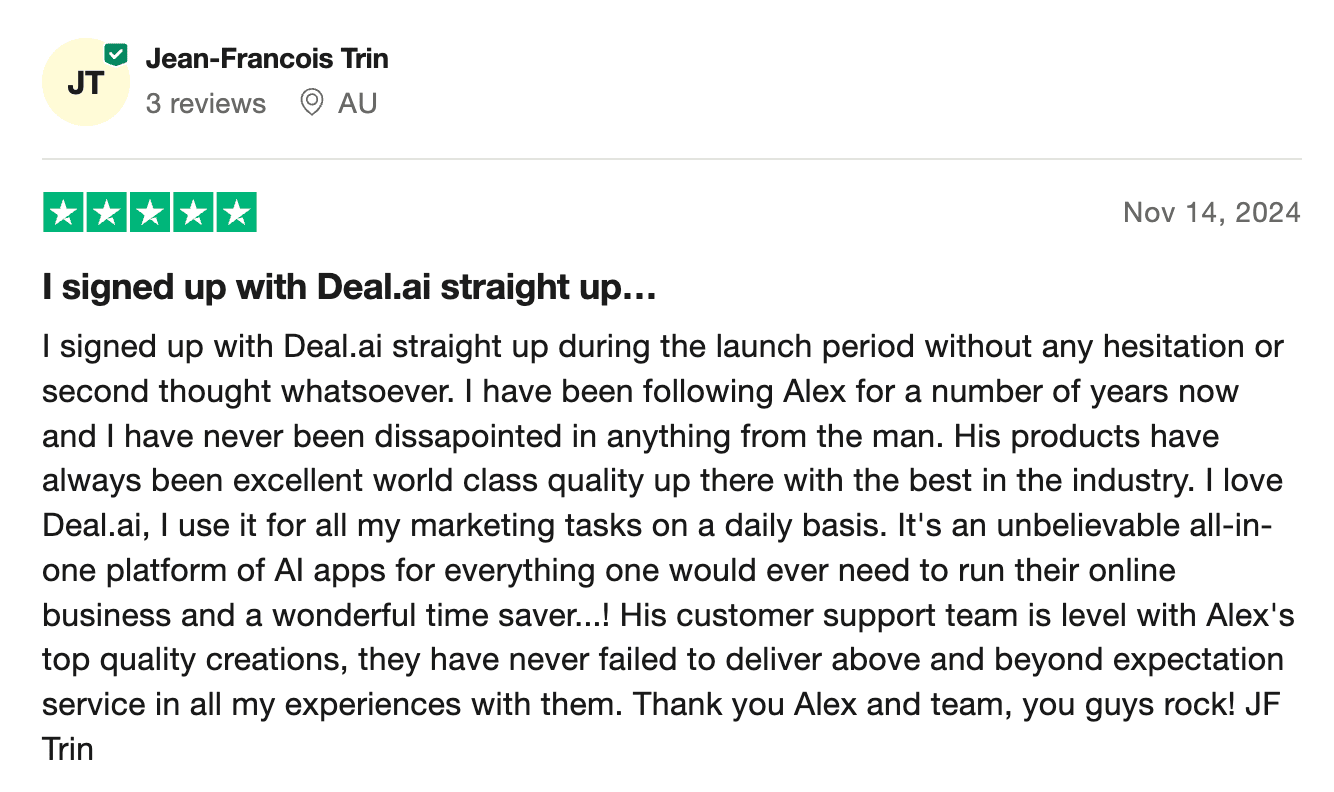The height and width of the screenshot is (792, 1334).
Task: Click the fifth green rating star
Action: point(236,213)
